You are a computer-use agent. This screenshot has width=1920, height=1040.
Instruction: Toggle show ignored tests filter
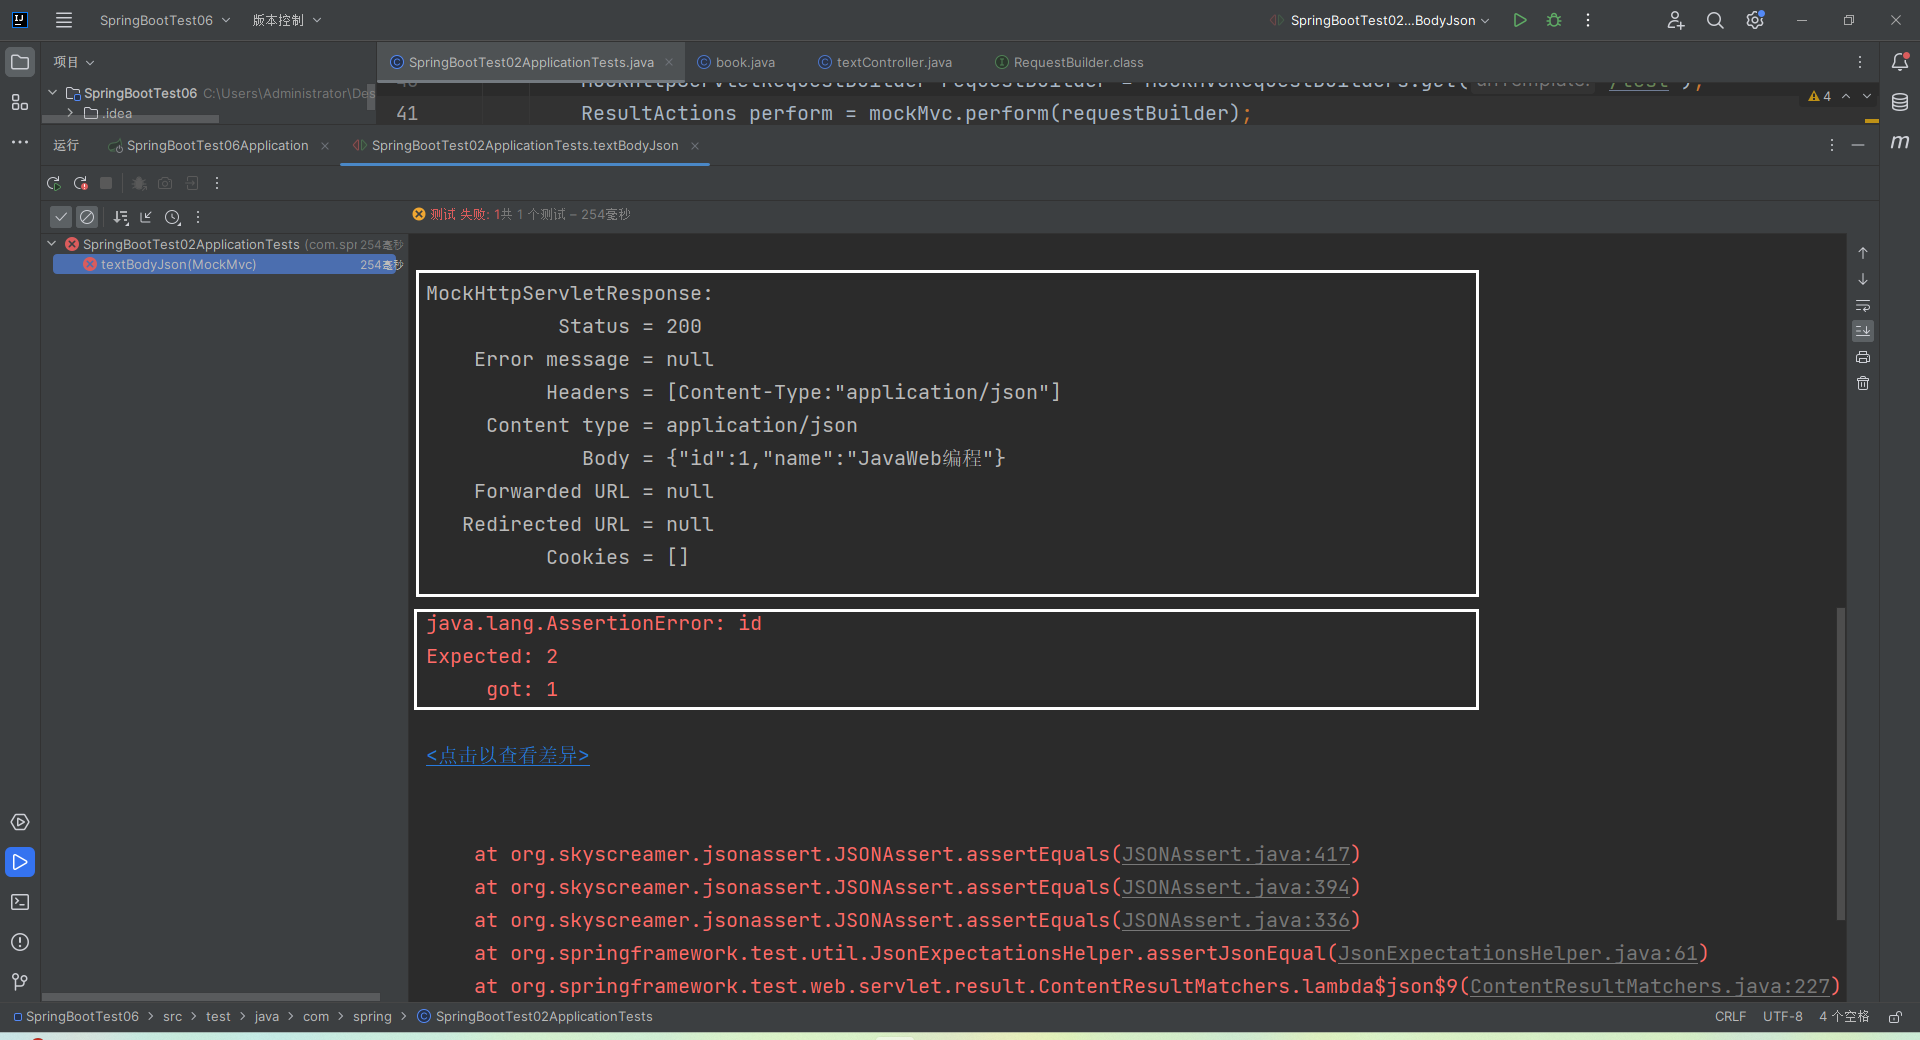(x=87, y=217)
